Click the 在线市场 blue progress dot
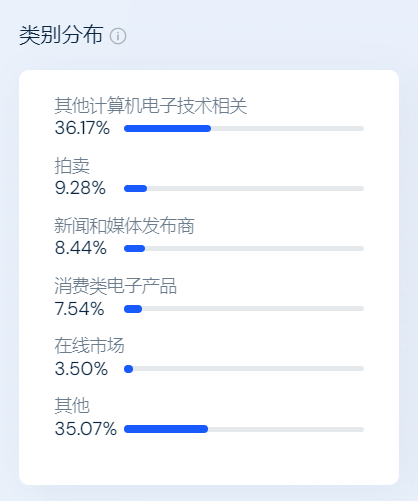The width and height of the screenshot is (418, 501). 128,369
